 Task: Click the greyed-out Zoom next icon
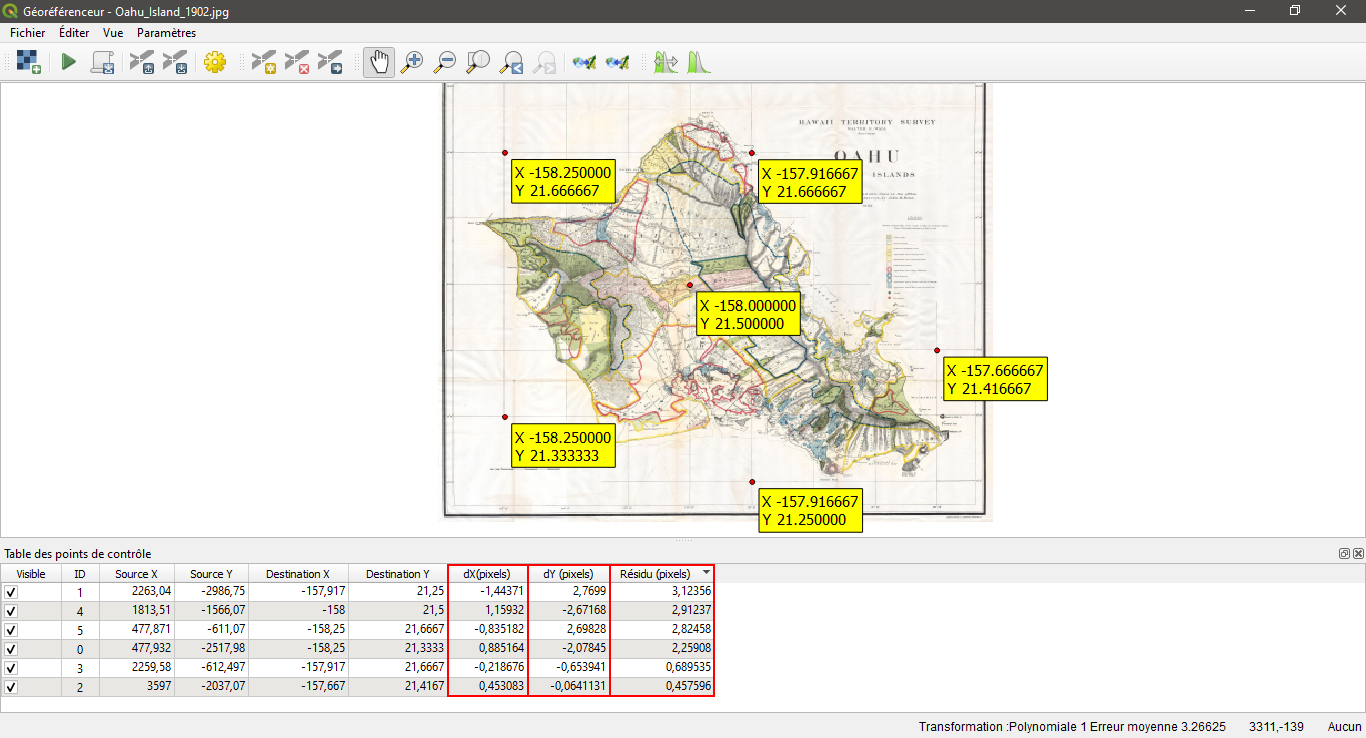[x=544, y=62]
